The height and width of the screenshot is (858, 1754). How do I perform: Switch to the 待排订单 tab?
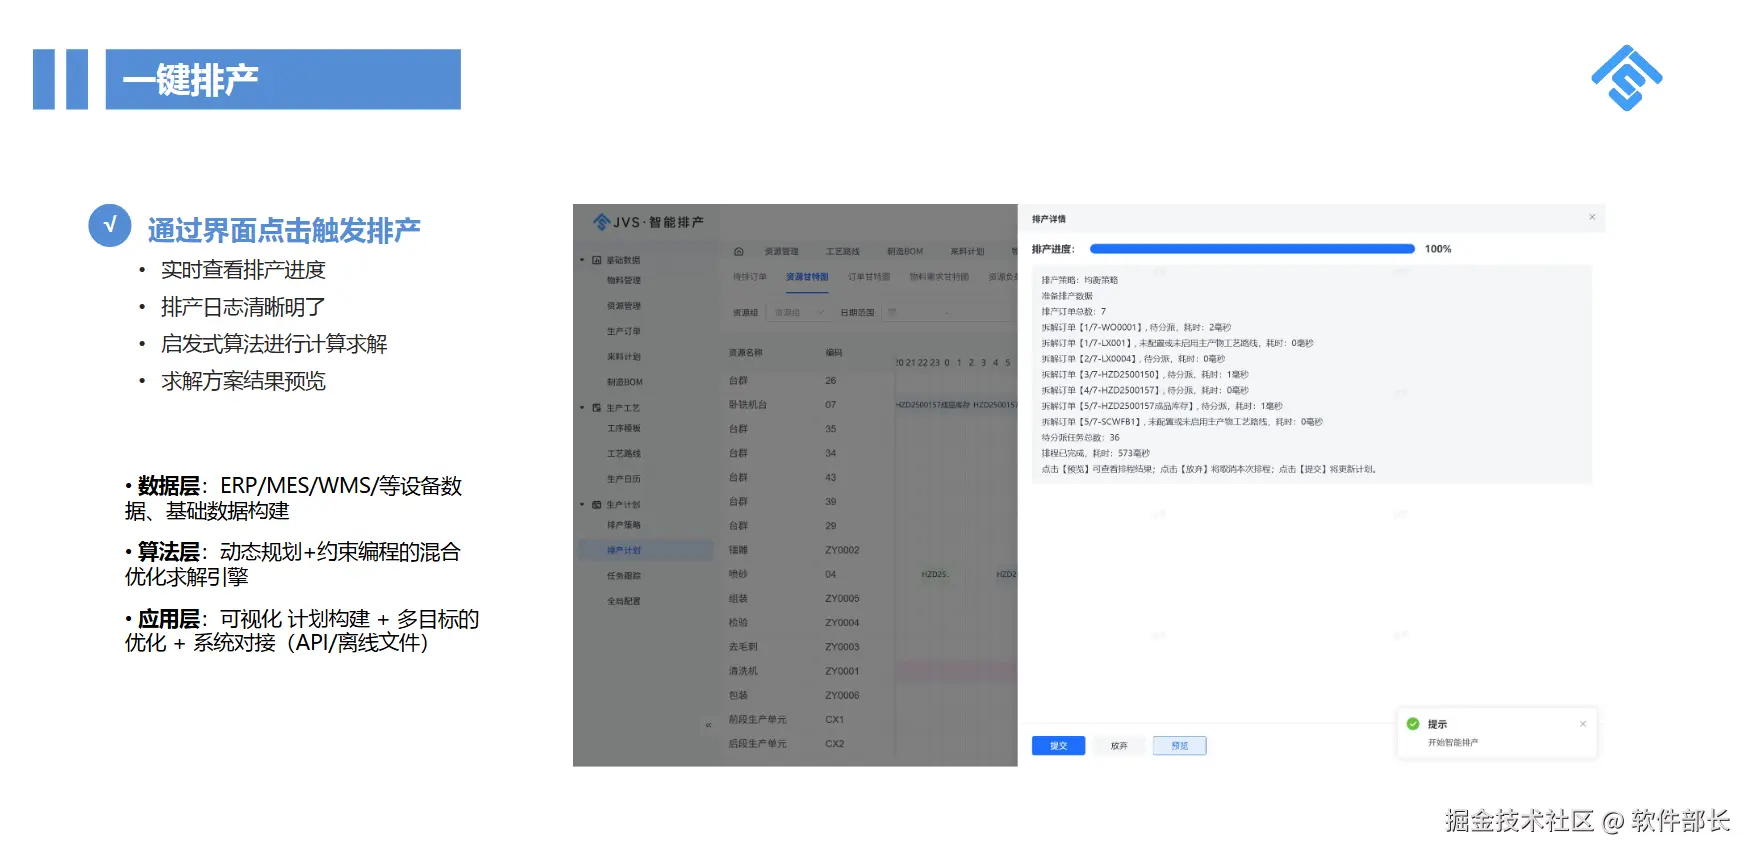pyautogui.click(x=750, y=277)
